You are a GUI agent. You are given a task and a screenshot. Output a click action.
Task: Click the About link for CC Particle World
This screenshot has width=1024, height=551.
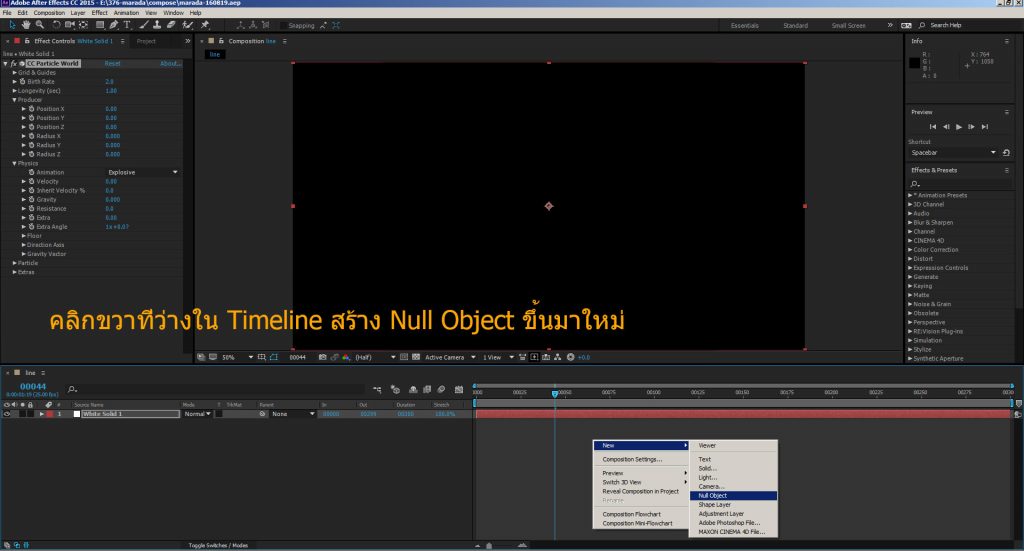tap(171, 63)
